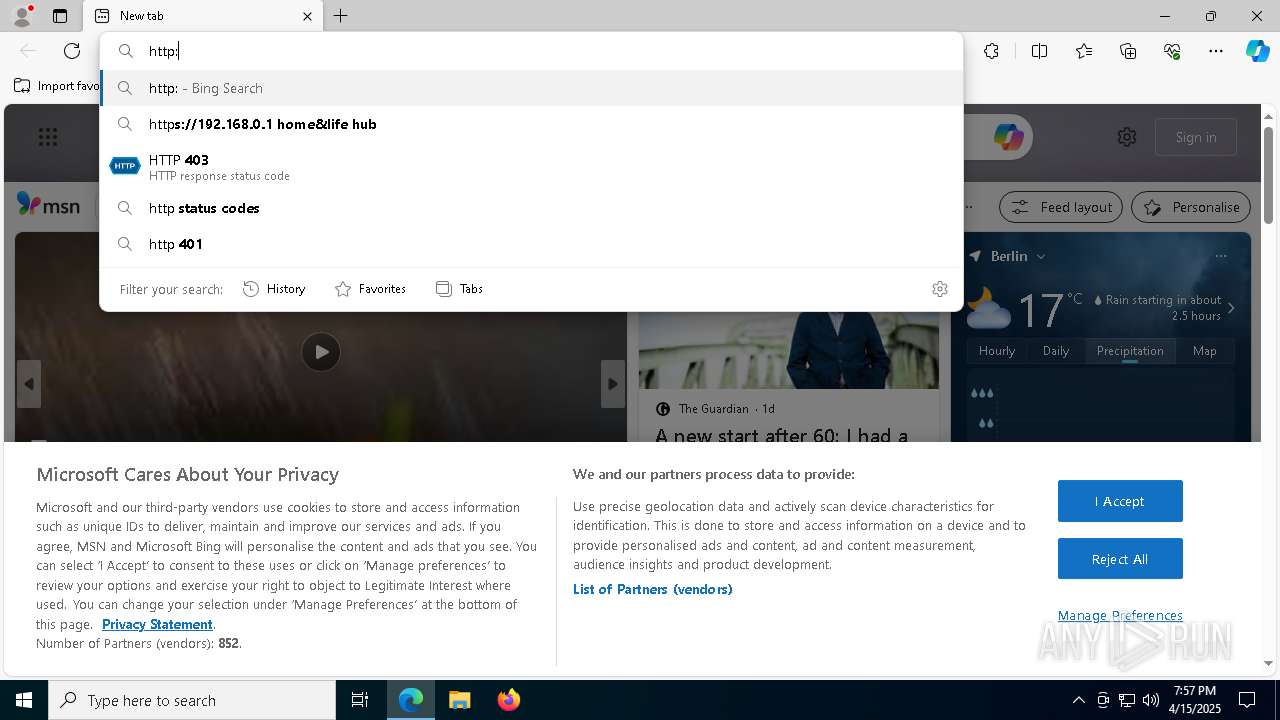The height and width of the screenshot is (720, 1280).
Task: Expand rain forecast details chevron
Action: [1231, 308]
